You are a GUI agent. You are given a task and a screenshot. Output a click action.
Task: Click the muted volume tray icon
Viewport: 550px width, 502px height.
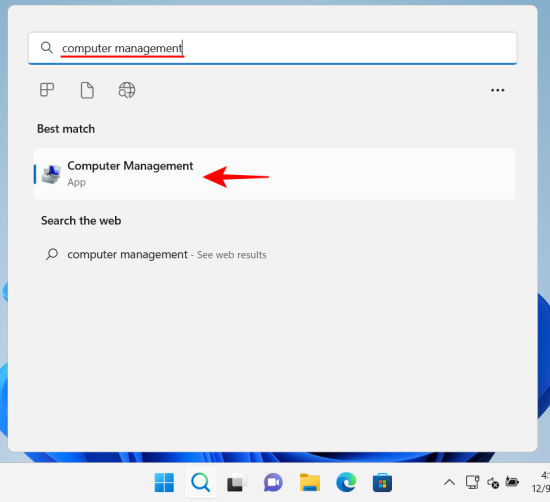pyautogui.click(x=493, y=483)
